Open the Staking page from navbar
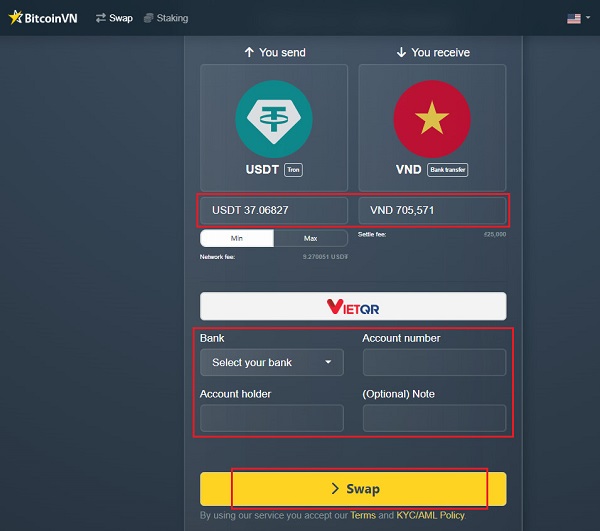Screen dimensions: 600x531 click(166, 18)
